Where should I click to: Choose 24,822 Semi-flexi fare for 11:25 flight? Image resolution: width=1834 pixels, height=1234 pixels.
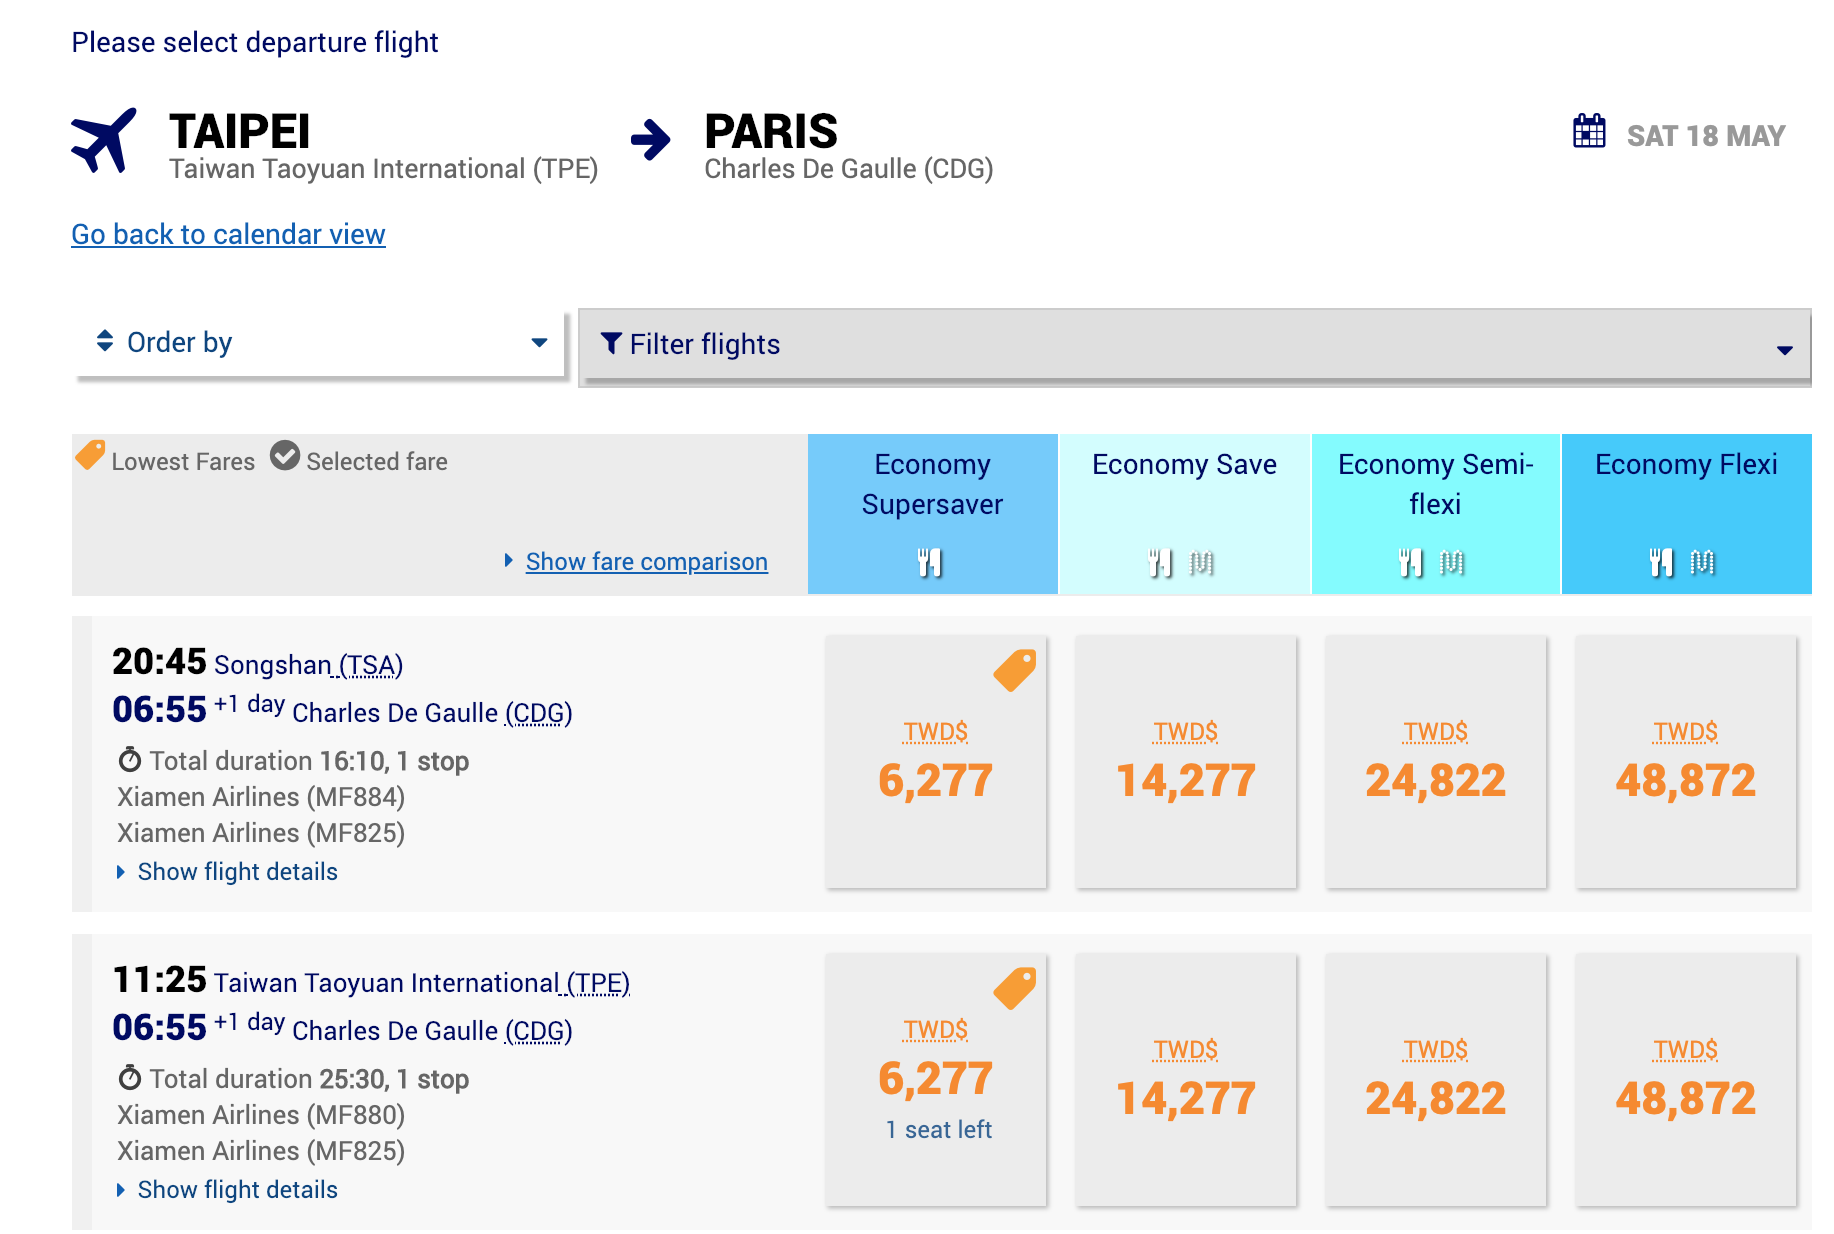tap(1436, 1080)
